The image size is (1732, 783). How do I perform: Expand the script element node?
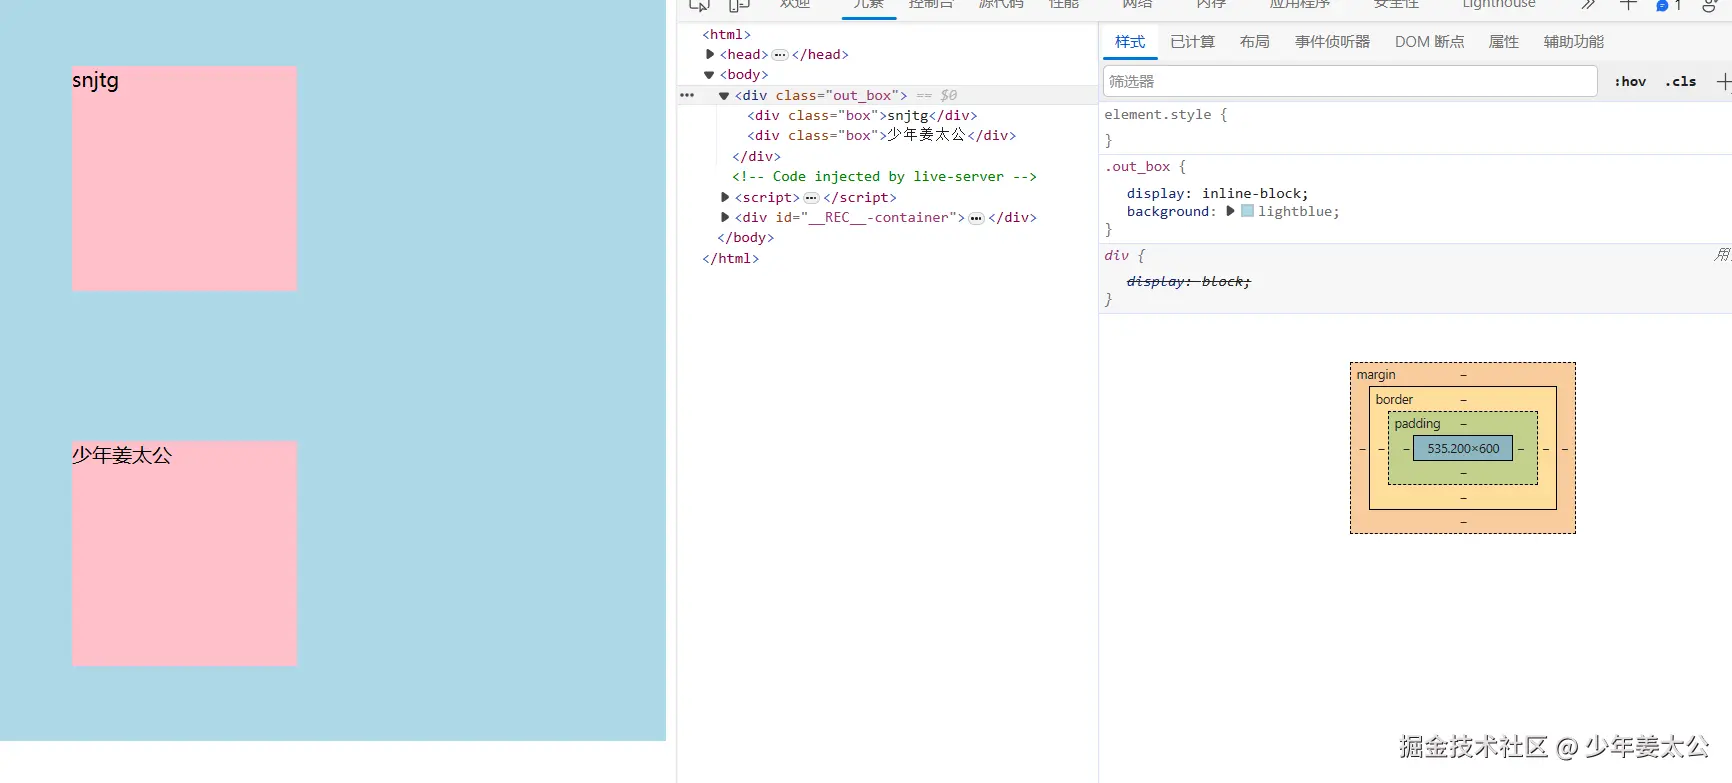tap(725, 197)
